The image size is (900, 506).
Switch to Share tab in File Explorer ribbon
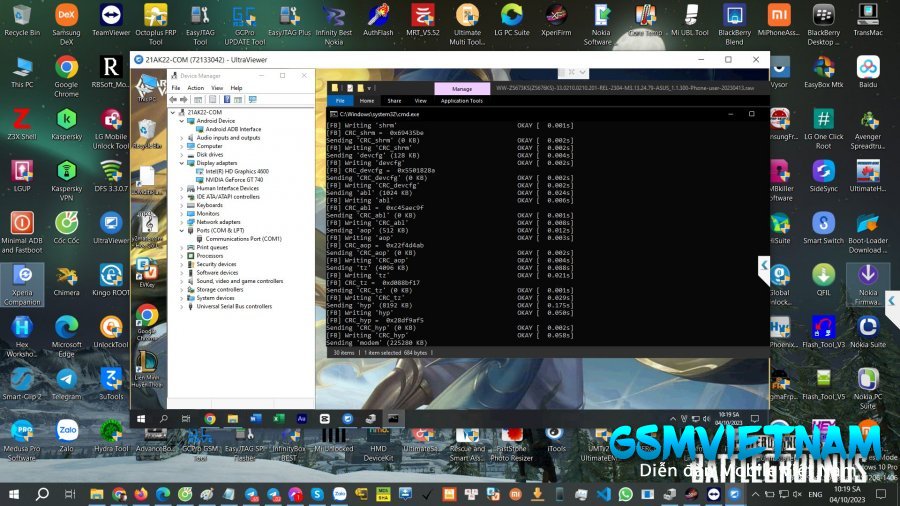(x=394, y=101)
